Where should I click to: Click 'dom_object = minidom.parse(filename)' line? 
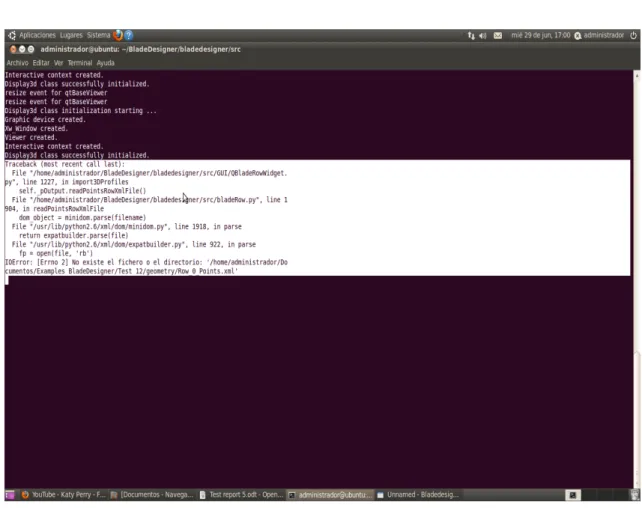(82, 218)
